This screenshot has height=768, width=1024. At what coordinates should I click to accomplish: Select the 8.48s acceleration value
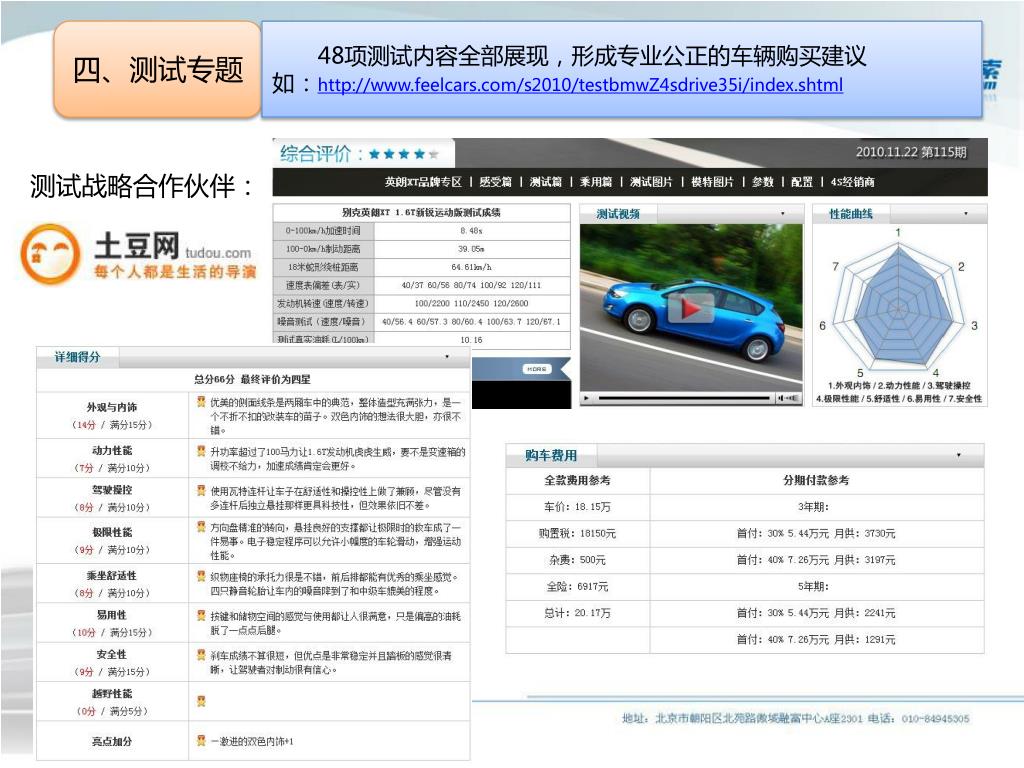(x=472, y=231)
